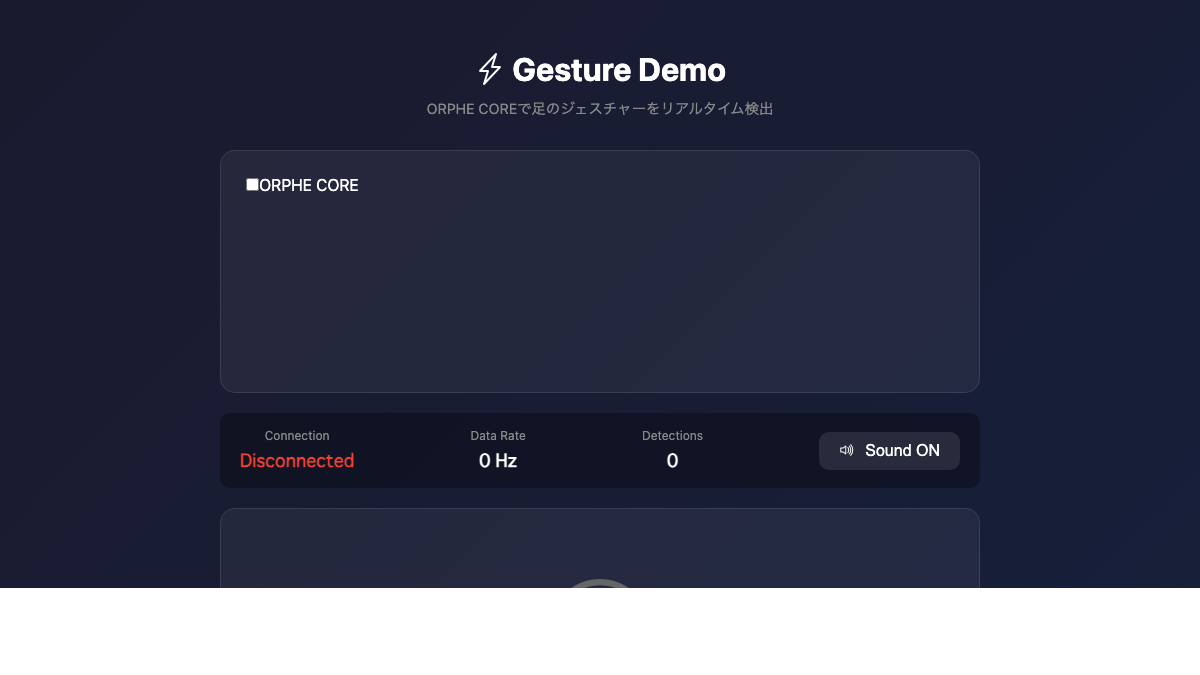Click the ORPHE CORE label text
Image resolution: width=1200 pixels, height=675 pixels.
pyautogui.click(x=309, y=186)
